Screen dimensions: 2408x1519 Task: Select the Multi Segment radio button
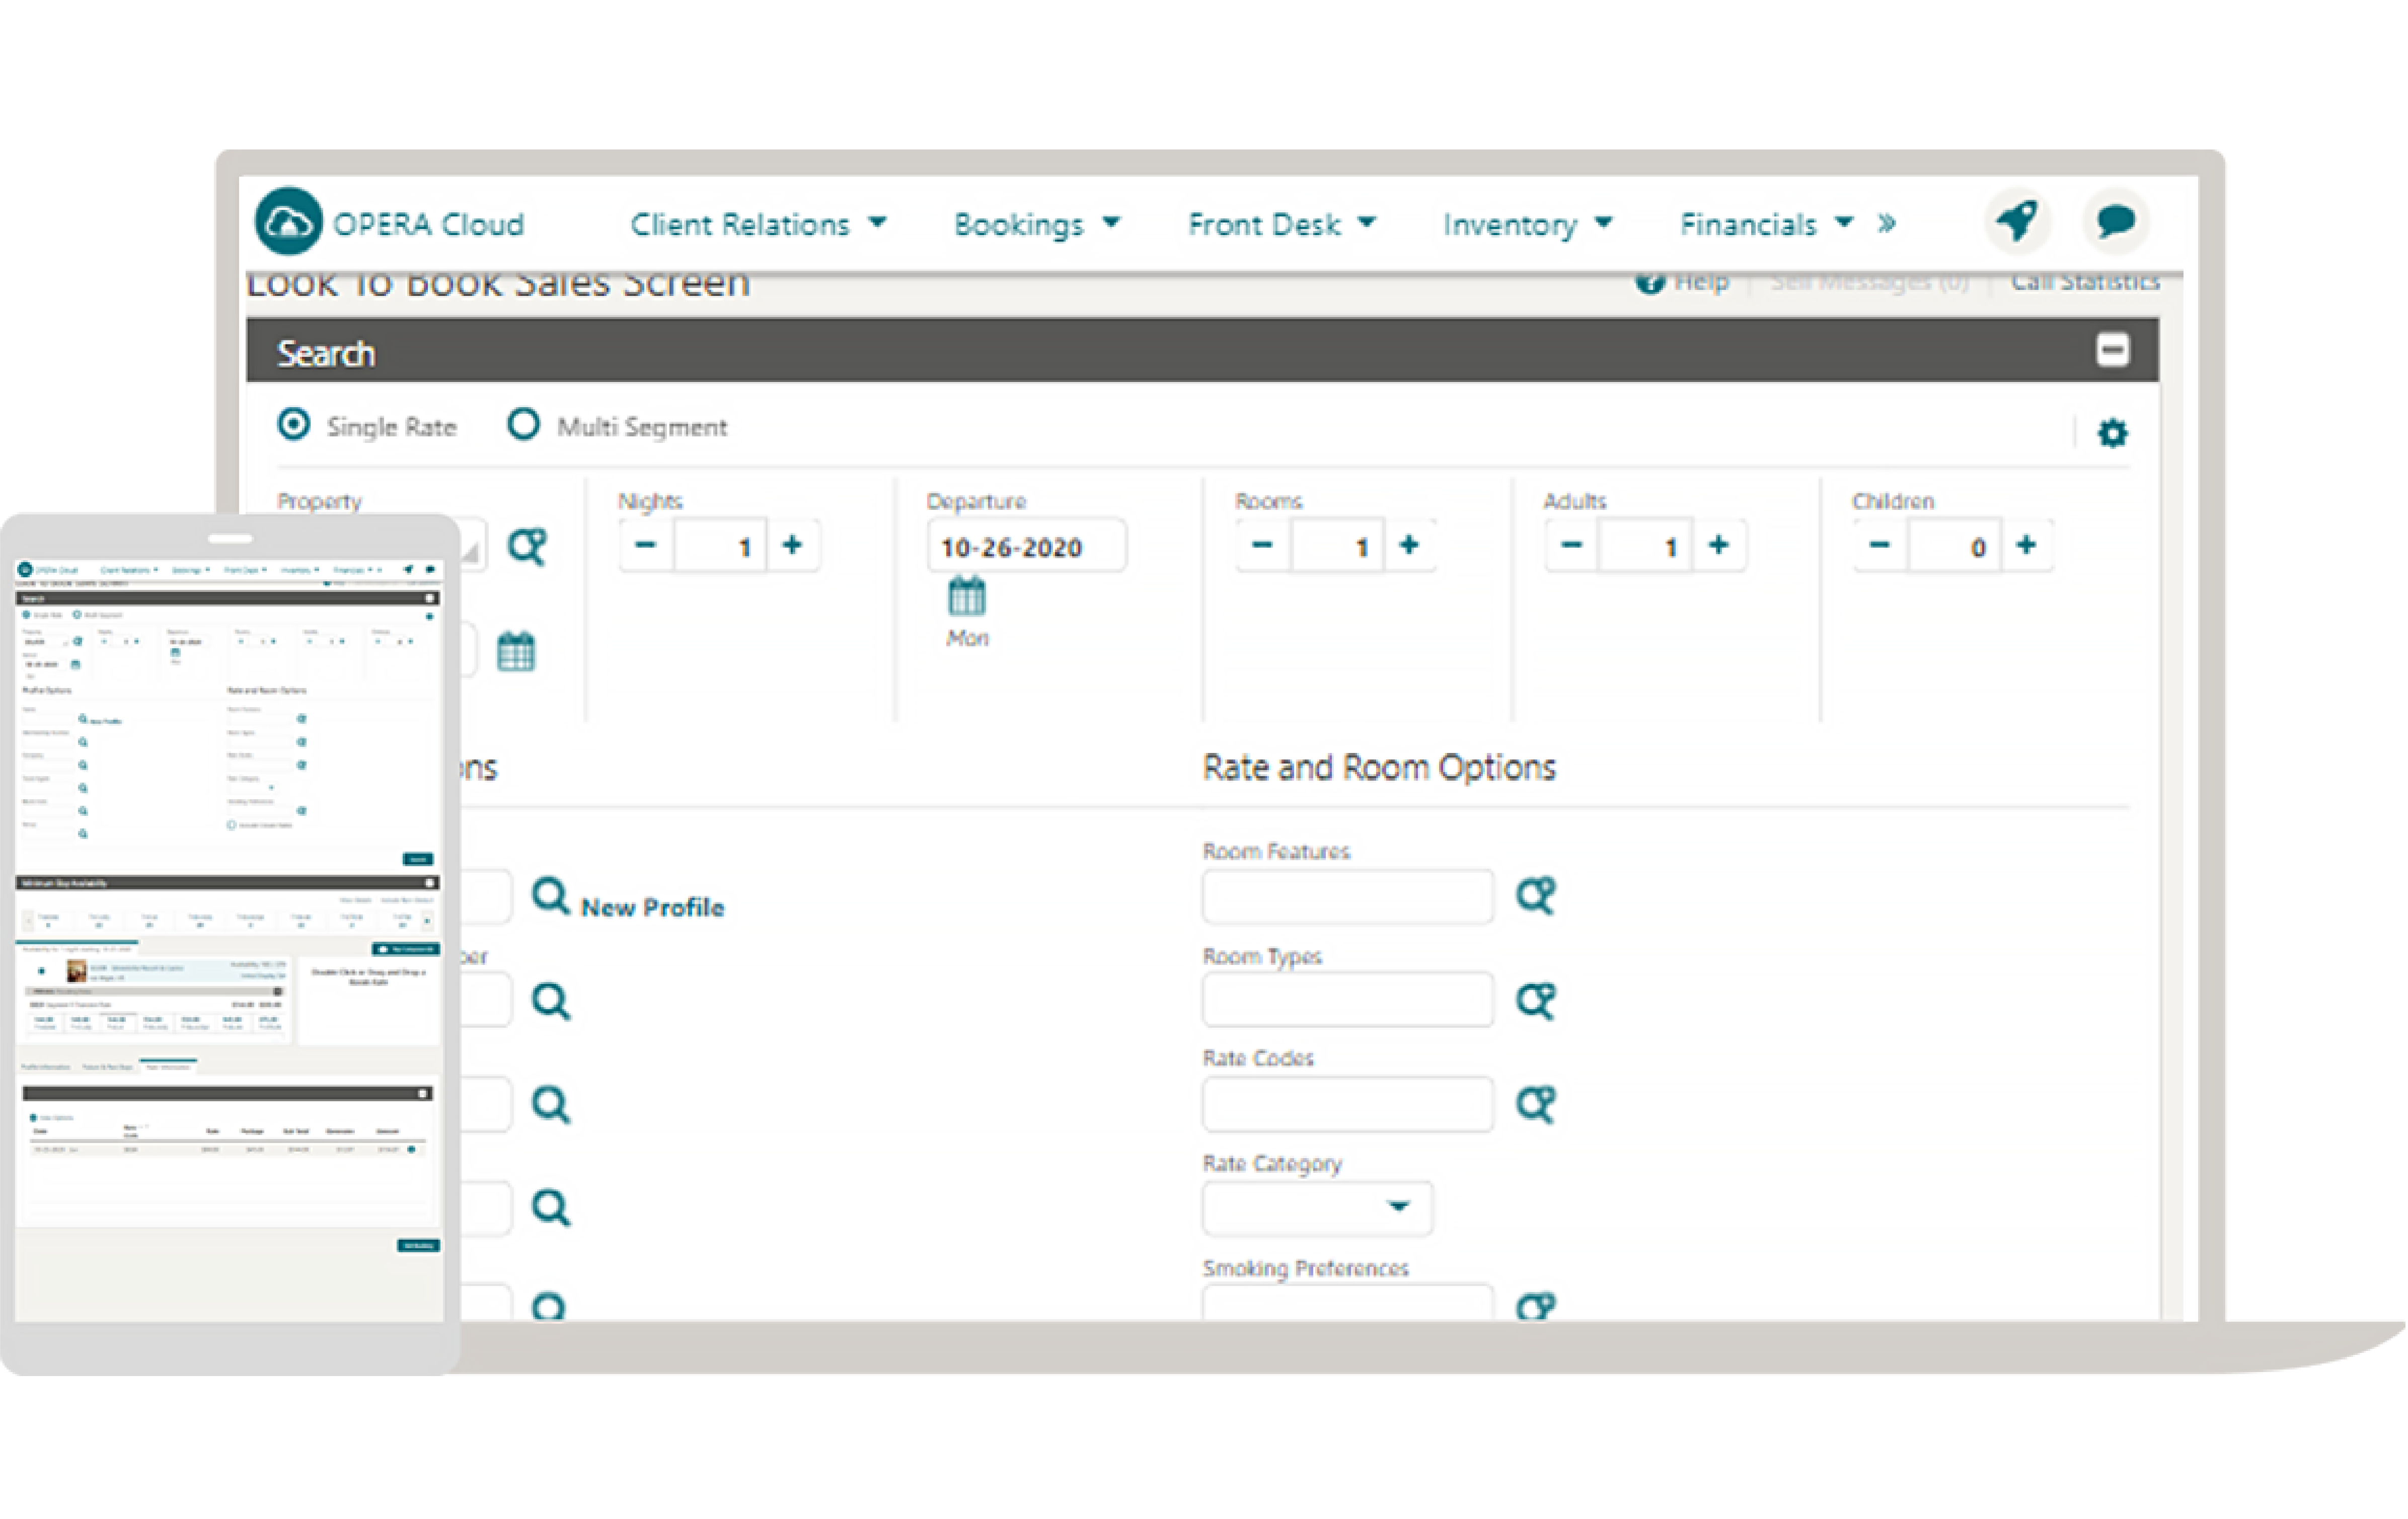pyautogui.click(x=524, y=425)
